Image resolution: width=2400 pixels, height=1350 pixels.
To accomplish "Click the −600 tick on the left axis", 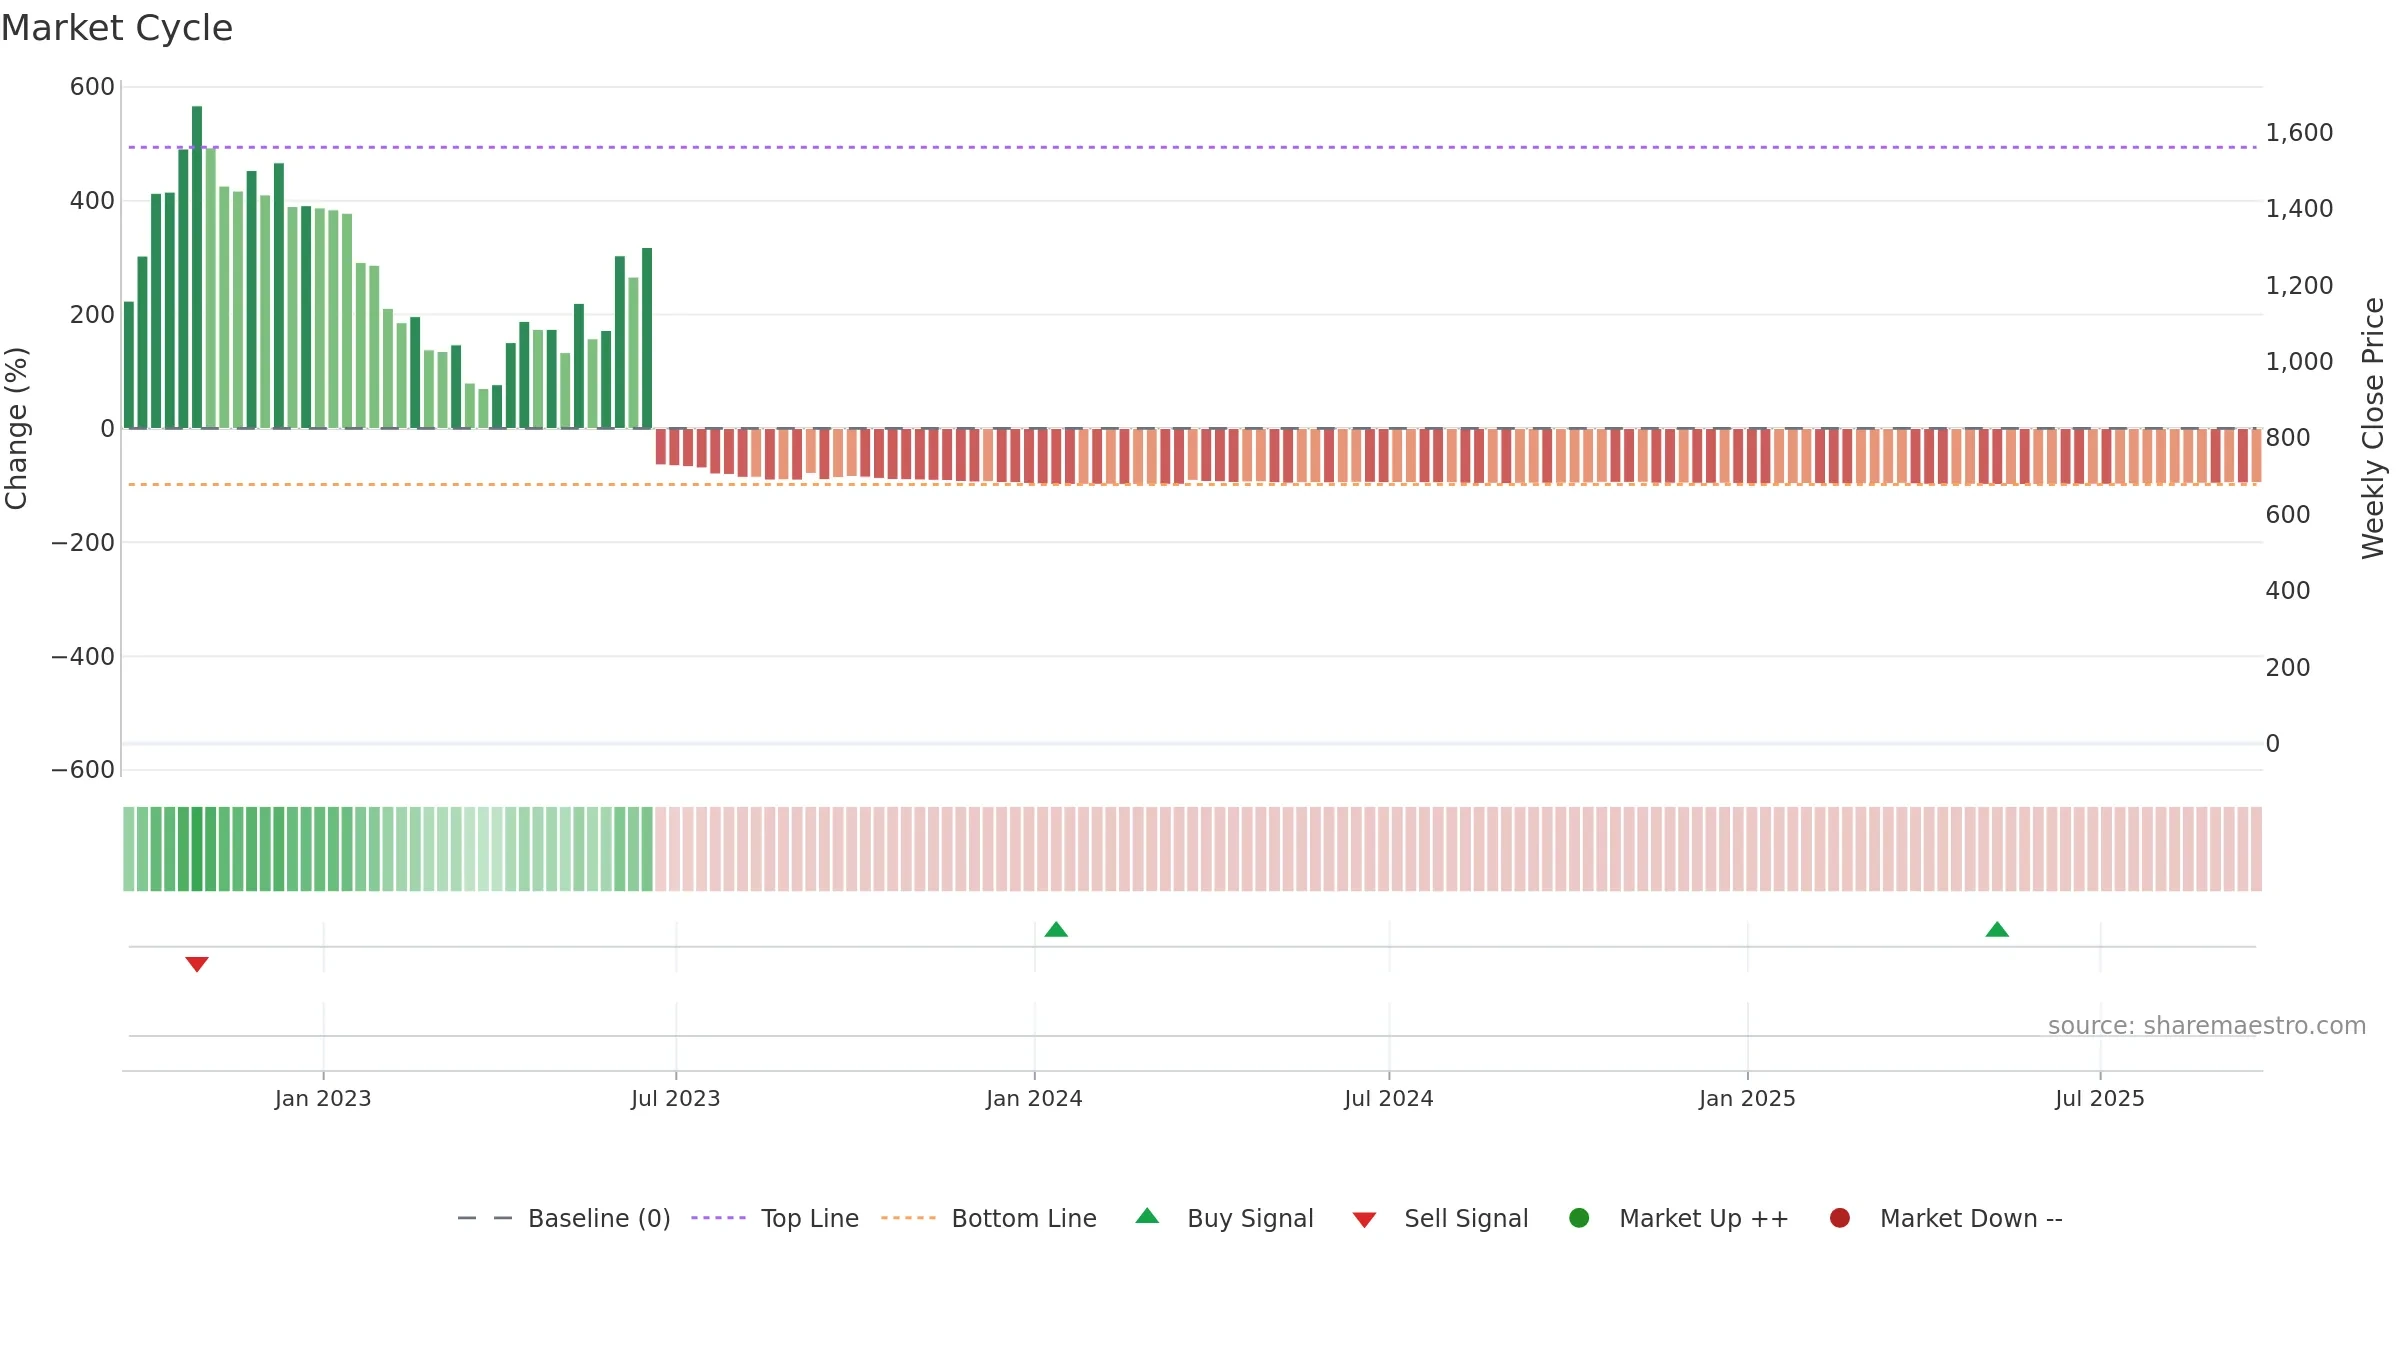I will point(83,770).
